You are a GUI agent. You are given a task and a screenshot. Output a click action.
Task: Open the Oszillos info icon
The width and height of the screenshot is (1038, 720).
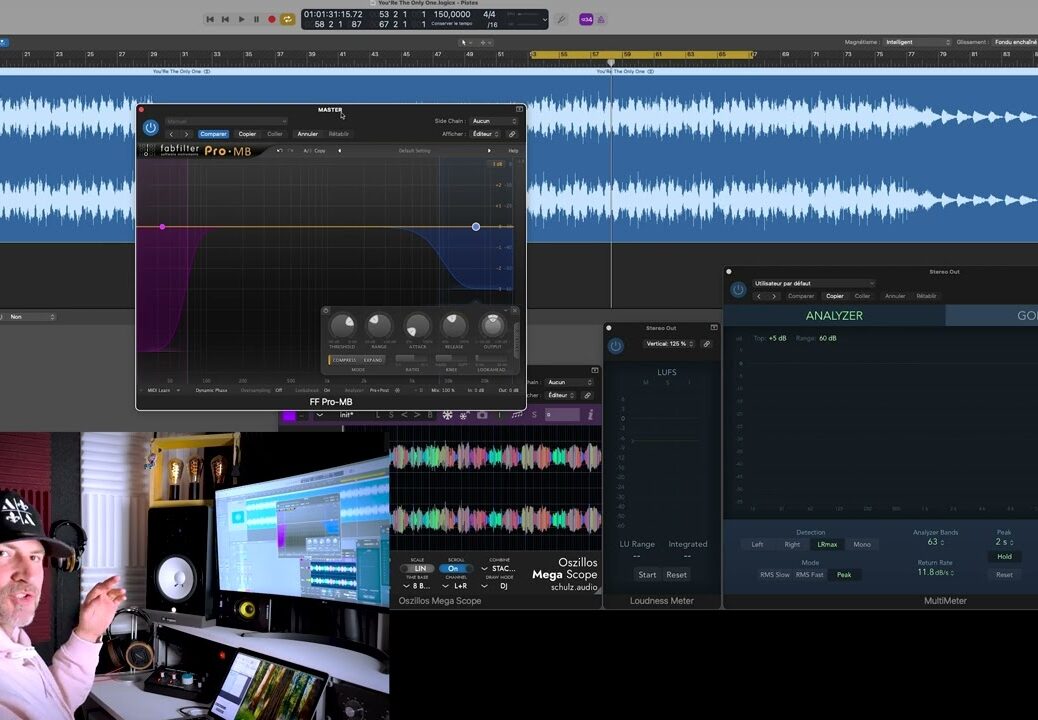(x=590, y=415)
